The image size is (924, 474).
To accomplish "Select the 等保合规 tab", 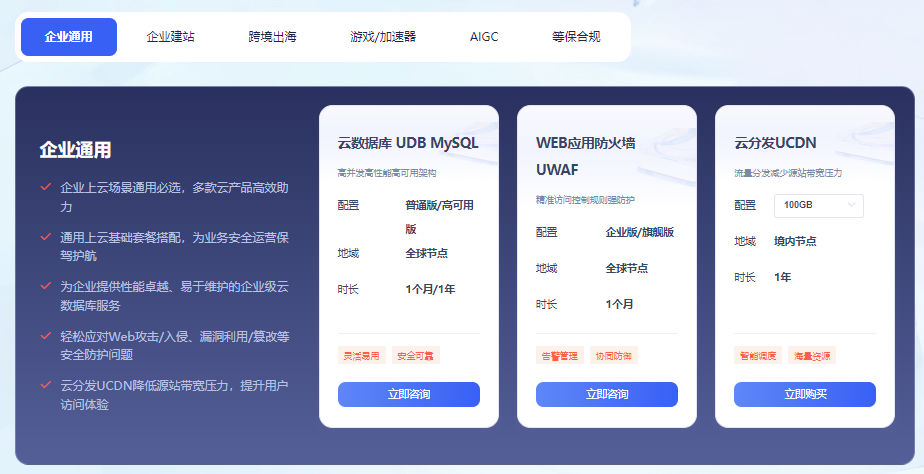I will tap(576, 37).
